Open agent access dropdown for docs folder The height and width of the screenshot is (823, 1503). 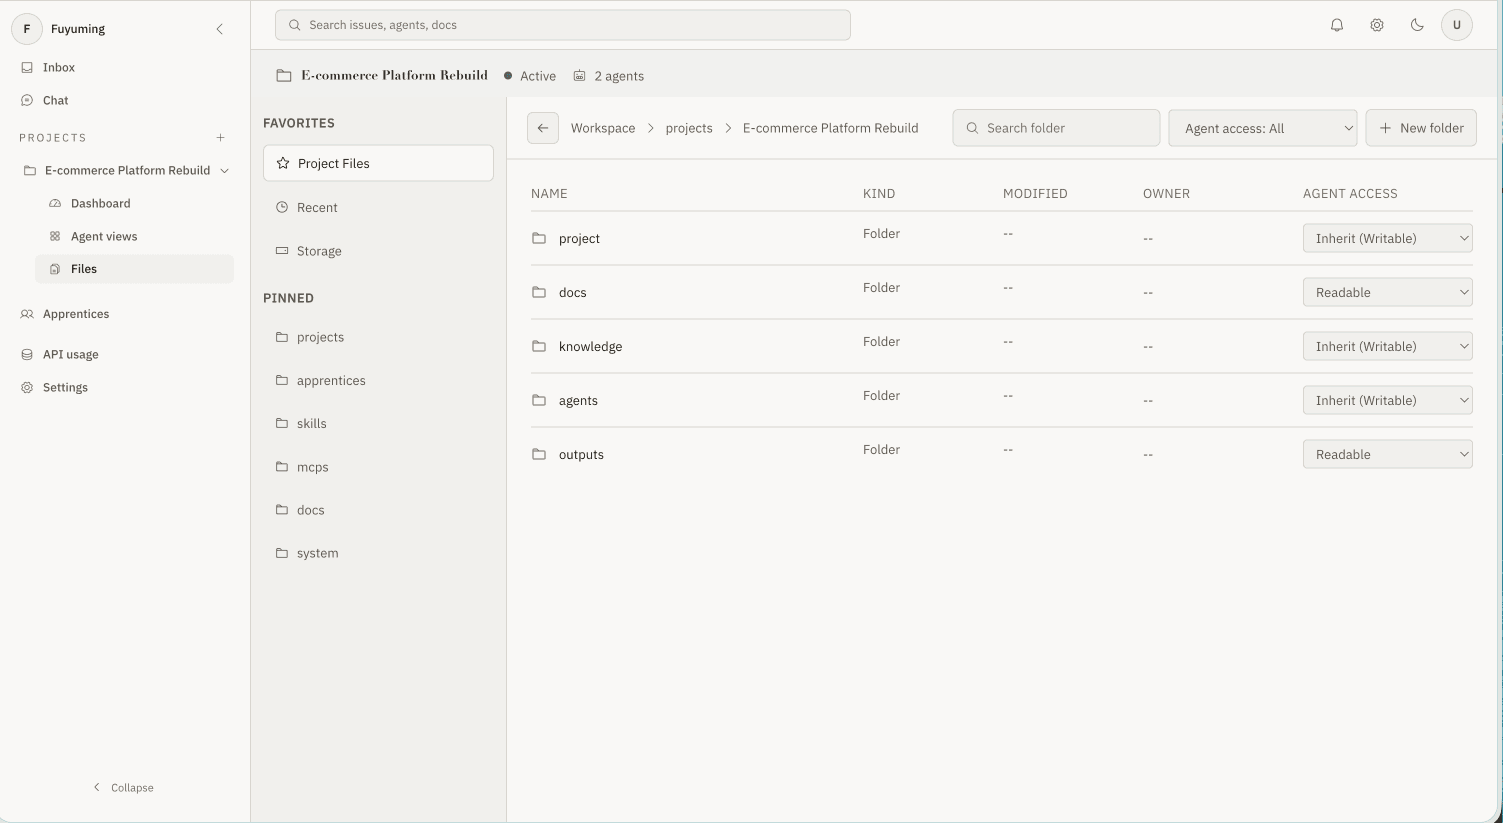click(x=1388, y=292)
